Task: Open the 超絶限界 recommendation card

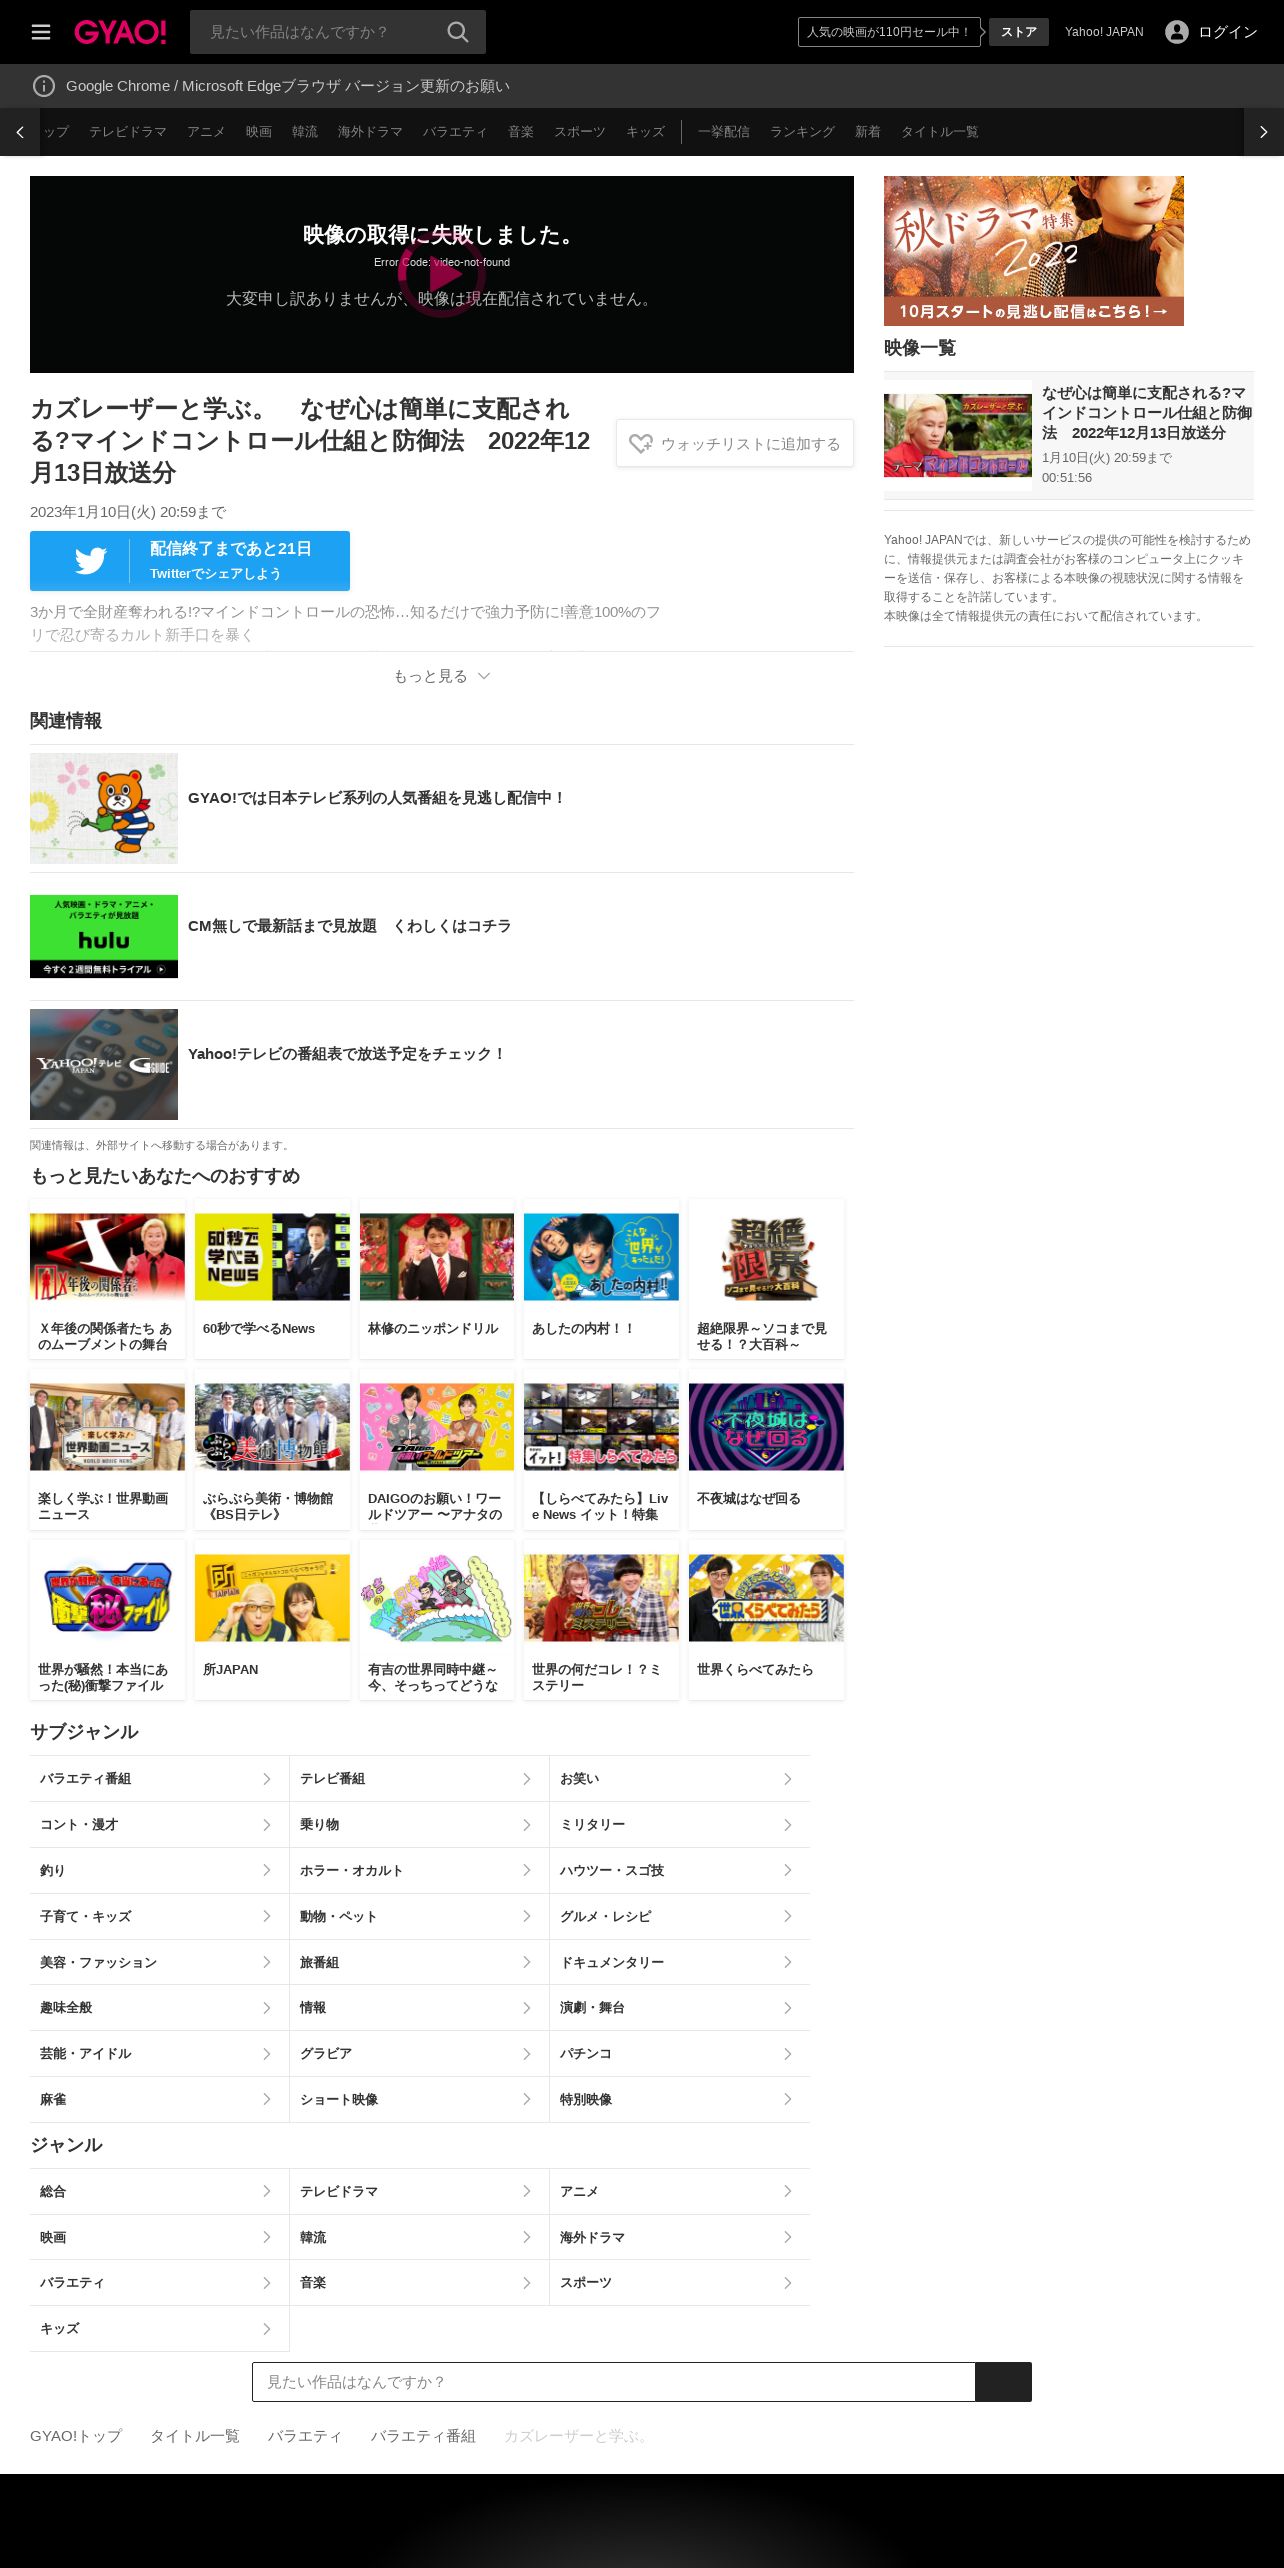Action: click(766, 1279)
